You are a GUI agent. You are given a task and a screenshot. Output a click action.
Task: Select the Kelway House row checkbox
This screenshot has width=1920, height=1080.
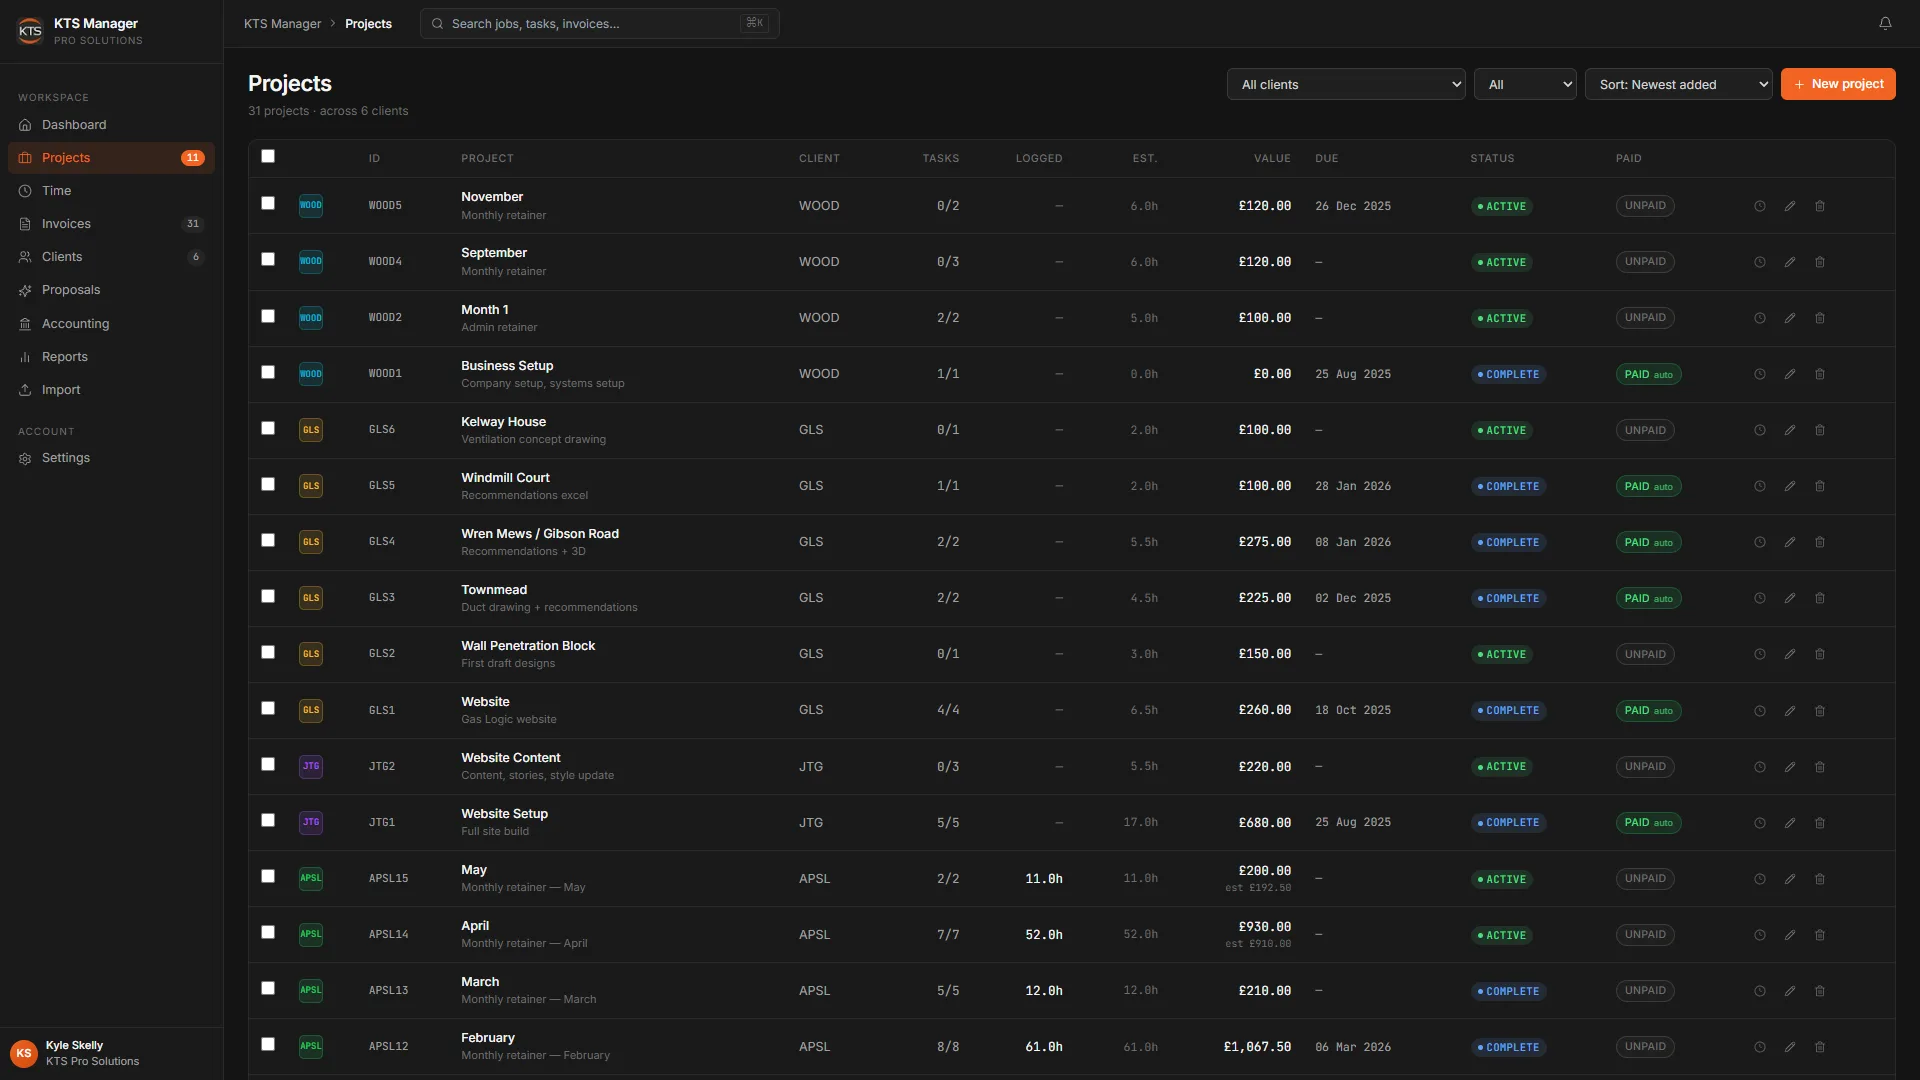click(x=268, y=428)
